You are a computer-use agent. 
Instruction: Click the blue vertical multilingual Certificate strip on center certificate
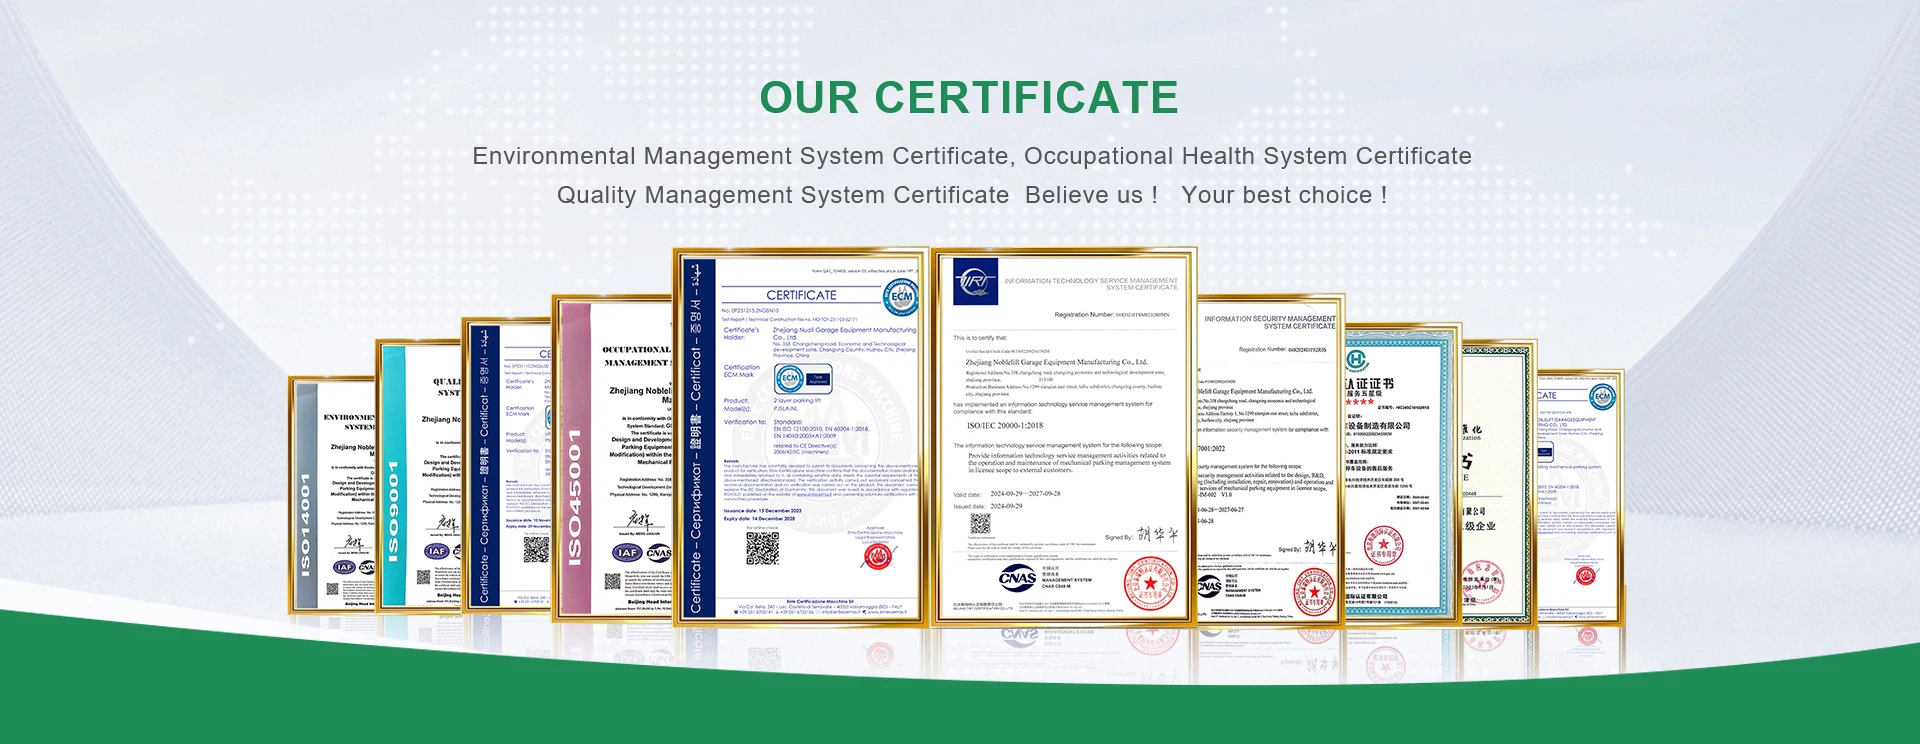(696, 438)
